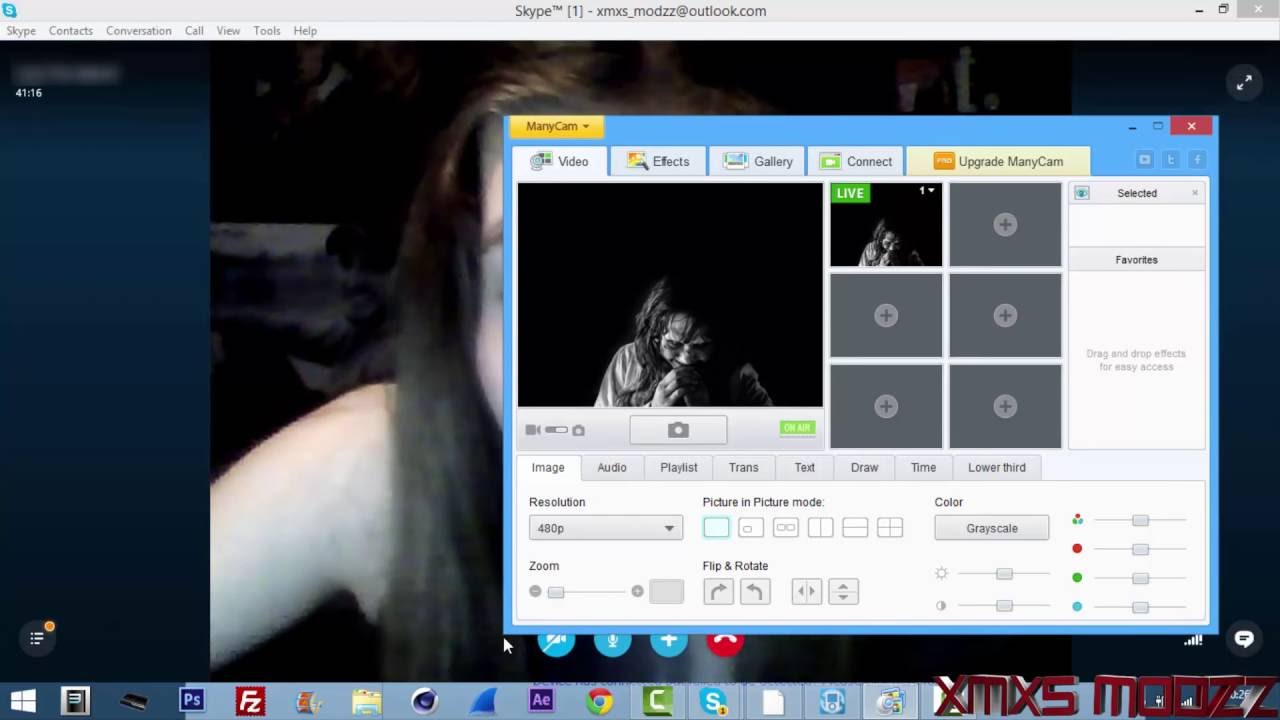Open the Gallery tab

point(758,161)
